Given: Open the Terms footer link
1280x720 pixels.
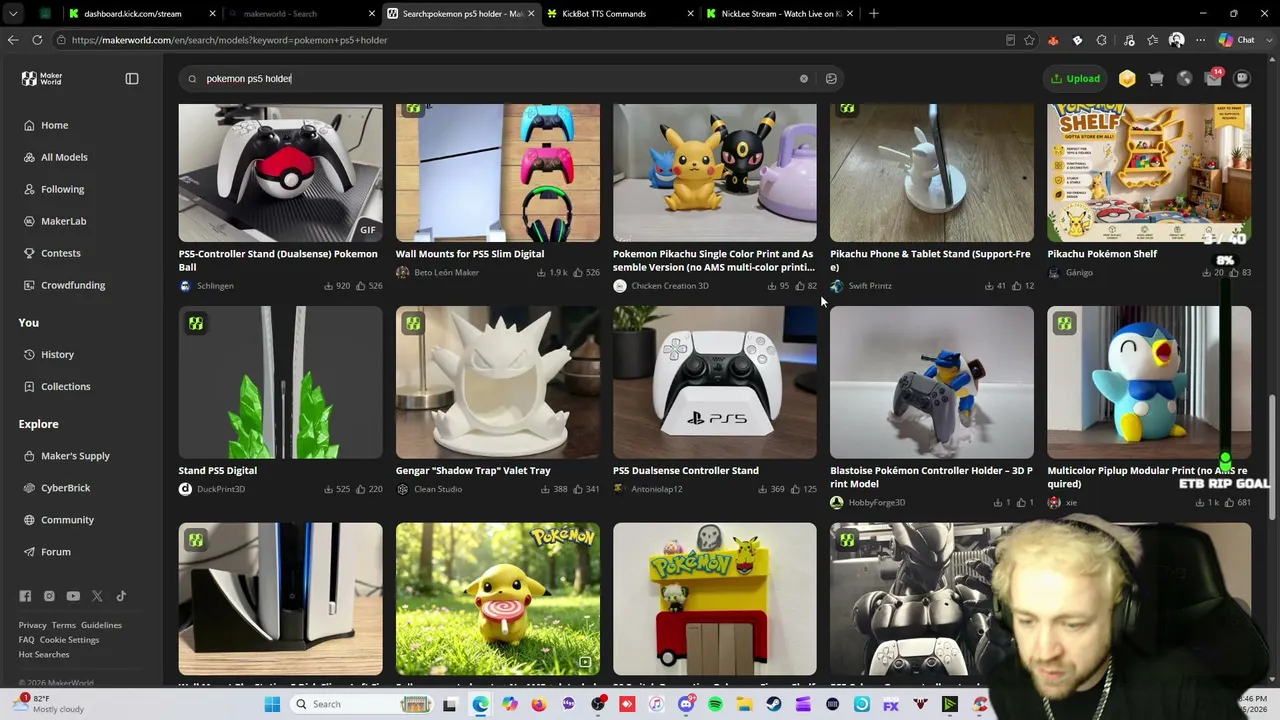Looking at the screenshot, I should pos(64,625).
